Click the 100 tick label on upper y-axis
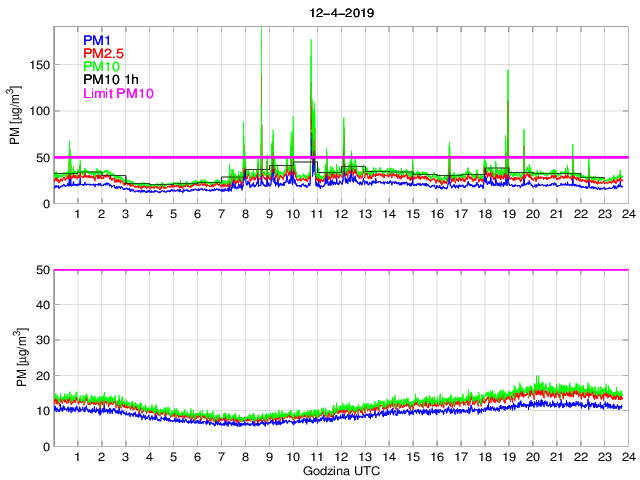This screenshot has height=480, width=640. [x=38, y=111]
